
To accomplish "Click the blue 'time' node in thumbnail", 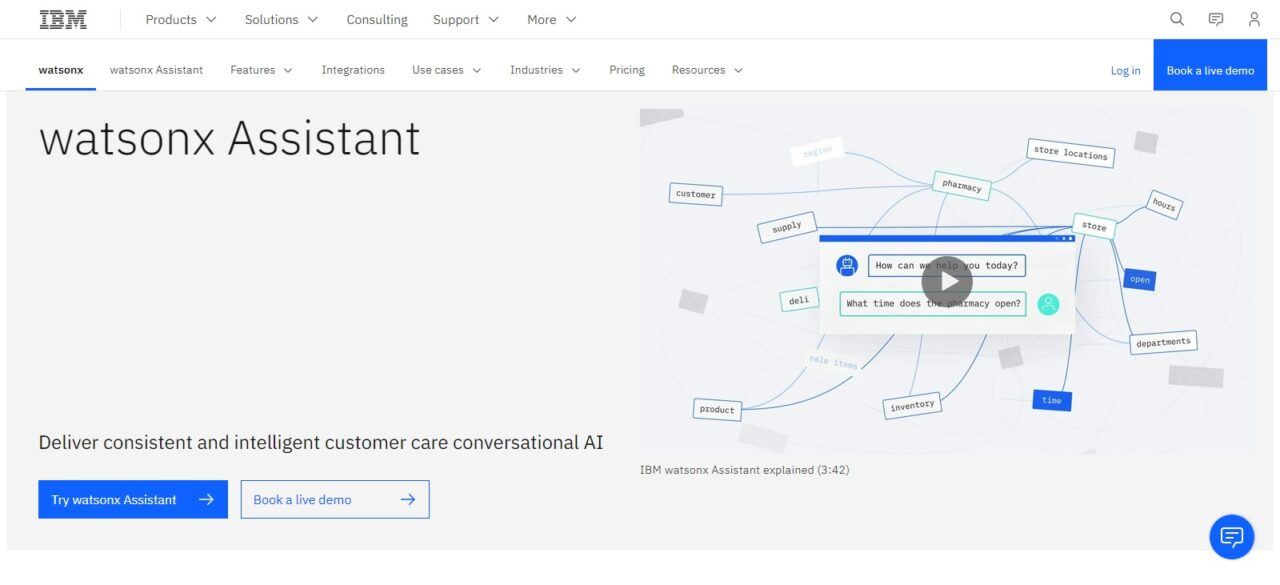I will point(1052,401).
